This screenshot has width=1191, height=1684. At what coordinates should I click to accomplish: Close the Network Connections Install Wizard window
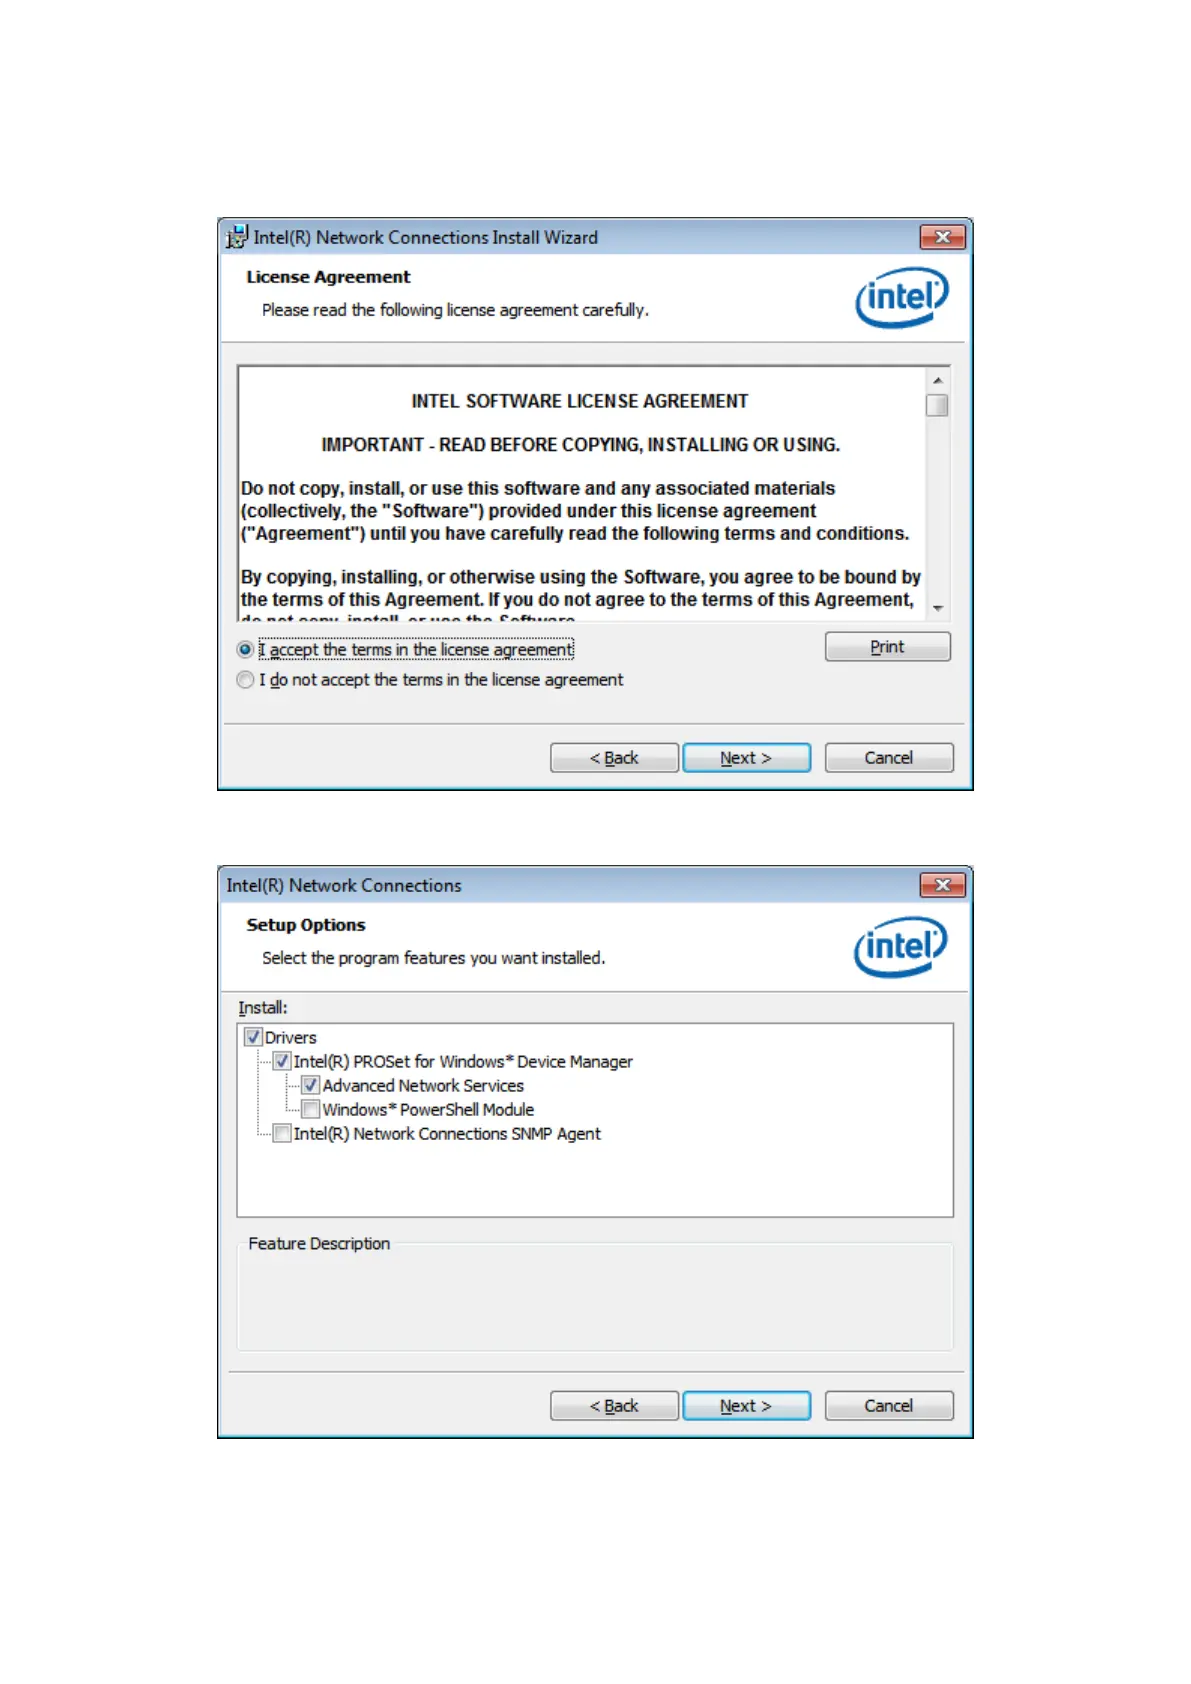click(x=942, y=237)
